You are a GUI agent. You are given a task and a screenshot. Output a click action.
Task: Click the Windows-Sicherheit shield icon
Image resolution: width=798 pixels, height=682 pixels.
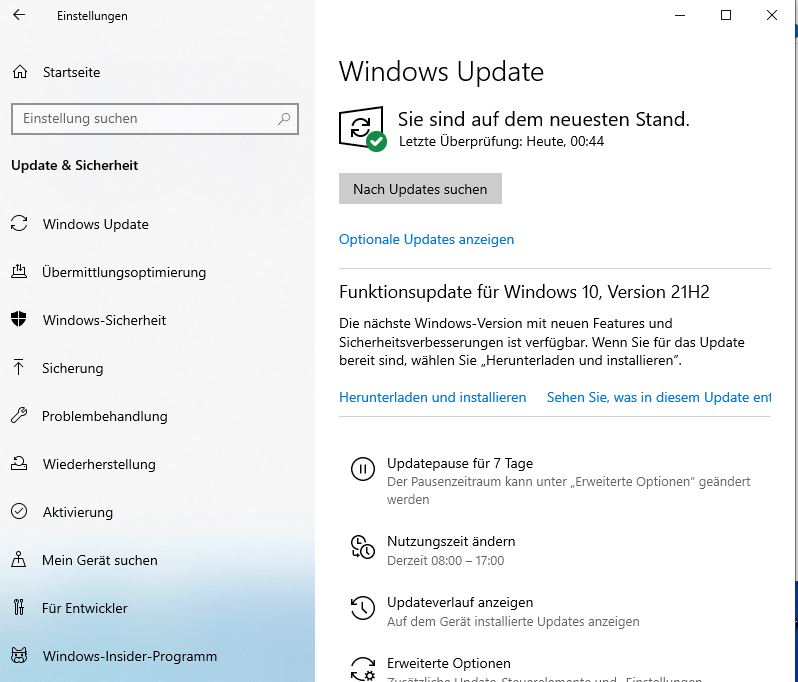pos(19,319)
